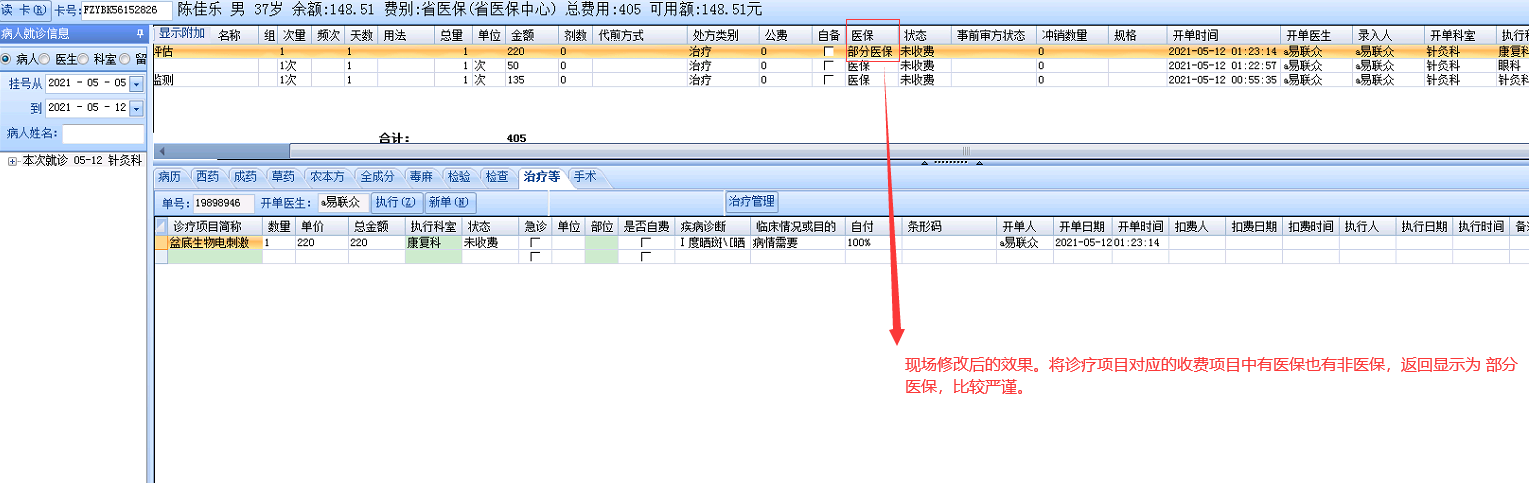
Task: Click the 康复科 执行科室 cell
Action: coord(433,243)
